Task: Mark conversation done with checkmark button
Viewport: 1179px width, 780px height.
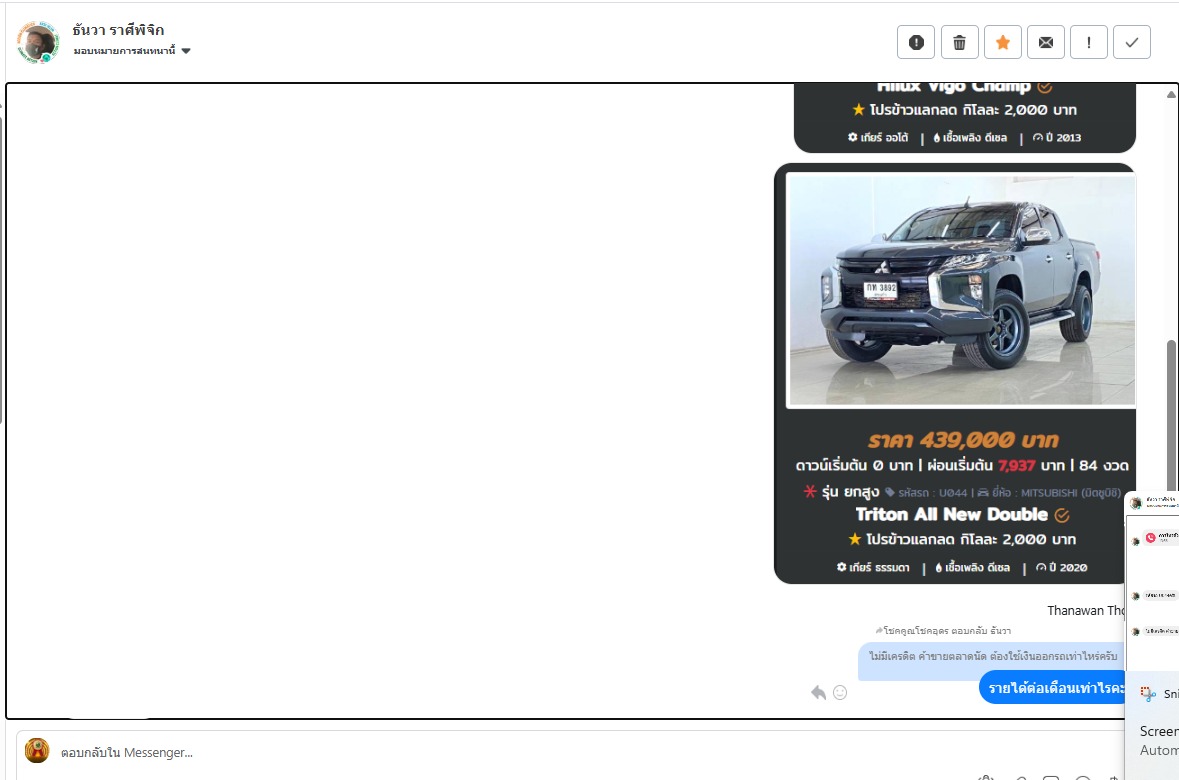Action: (x=1132, y=42)
